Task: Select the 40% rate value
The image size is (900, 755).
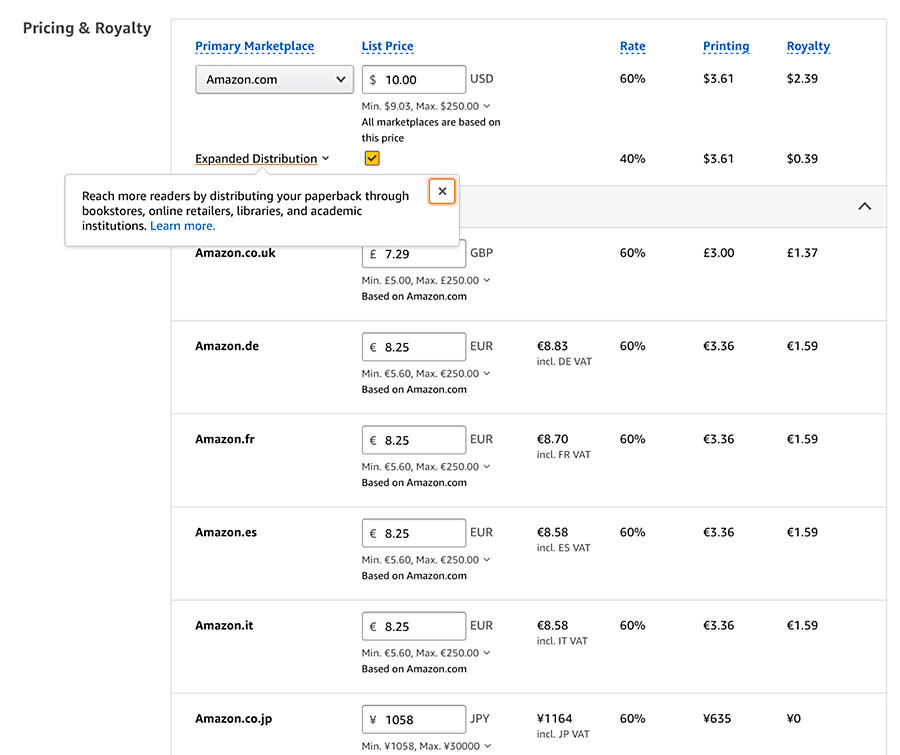Action: pyautogui.click(x=633, y=158)
